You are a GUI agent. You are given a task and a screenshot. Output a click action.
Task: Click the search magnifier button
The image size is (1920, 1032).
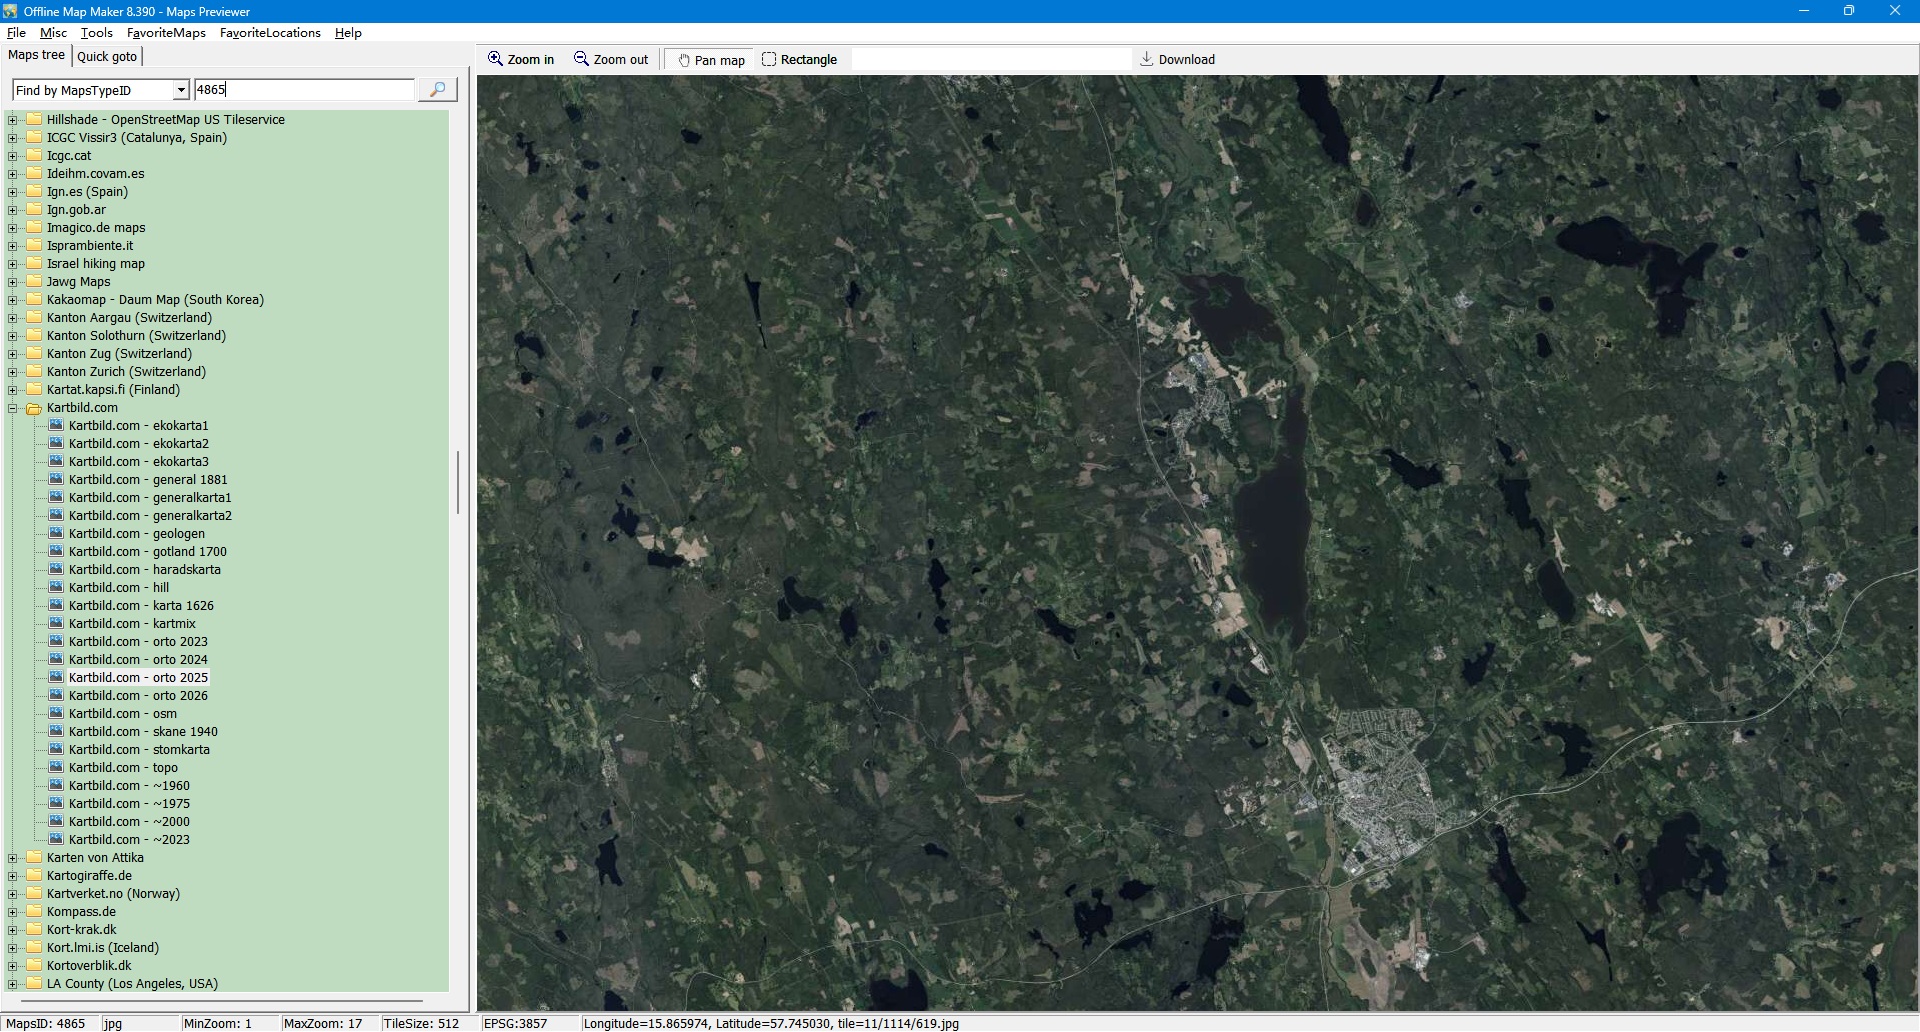point(437,90)
